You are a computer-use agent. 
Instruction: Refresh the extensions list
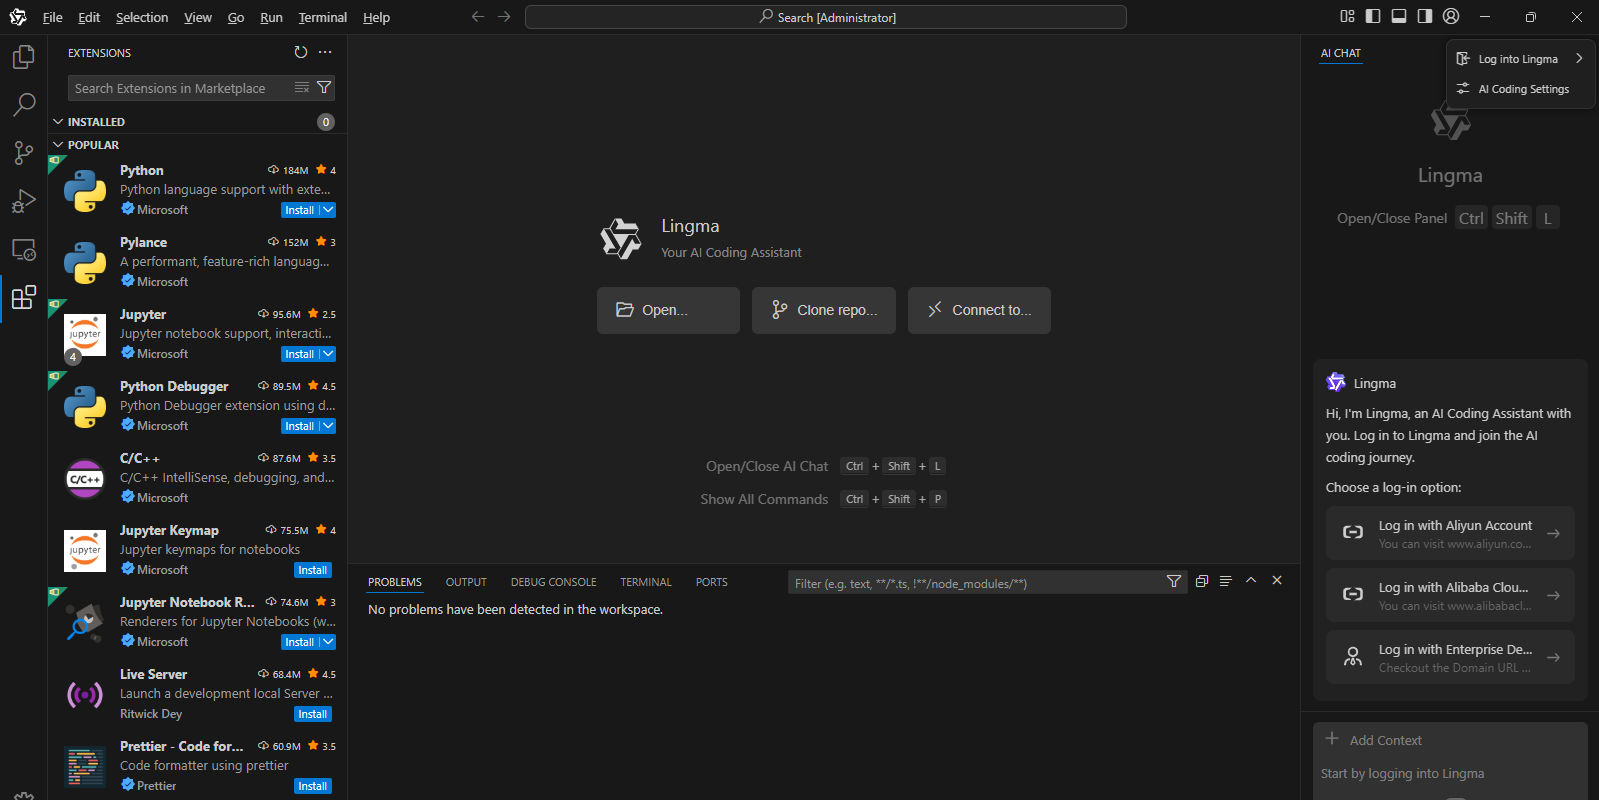point(301,52)
